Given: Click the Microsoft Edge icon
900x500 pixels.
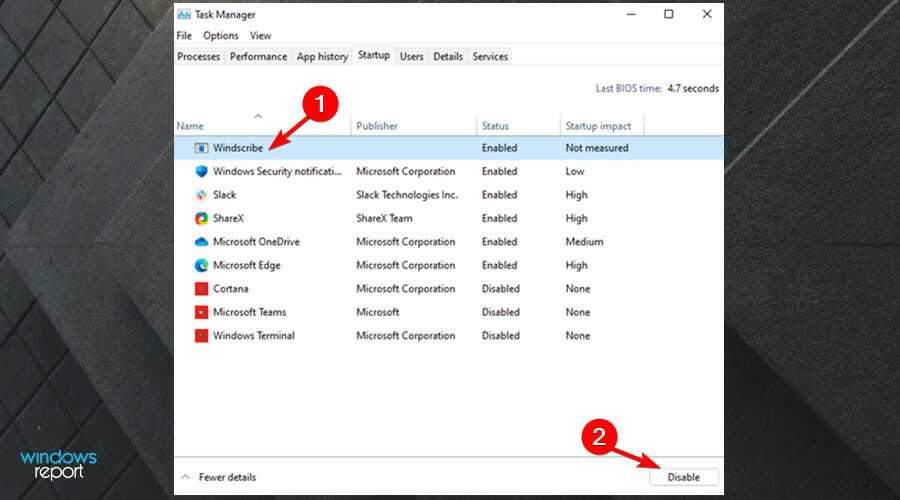Looking at the screenshot, I should click(x=201, y=266).
